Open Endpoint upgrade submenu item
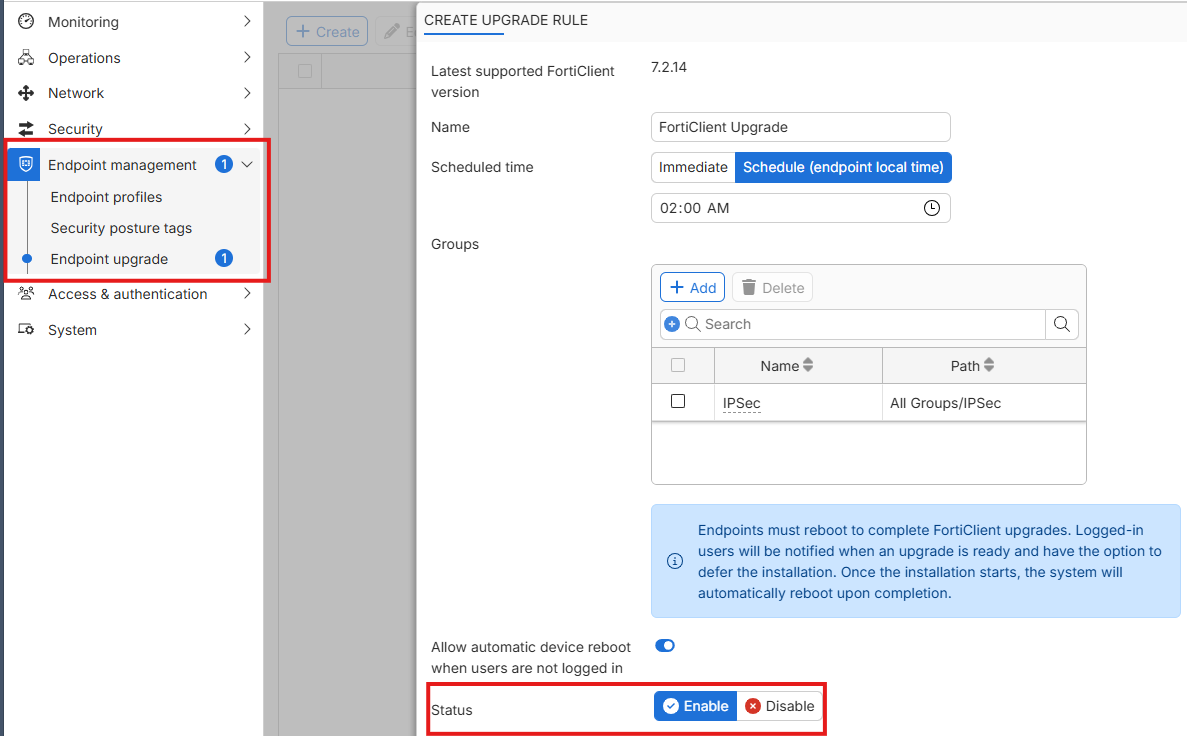This screenshot has width=1187, height=736. coord(109,259)
